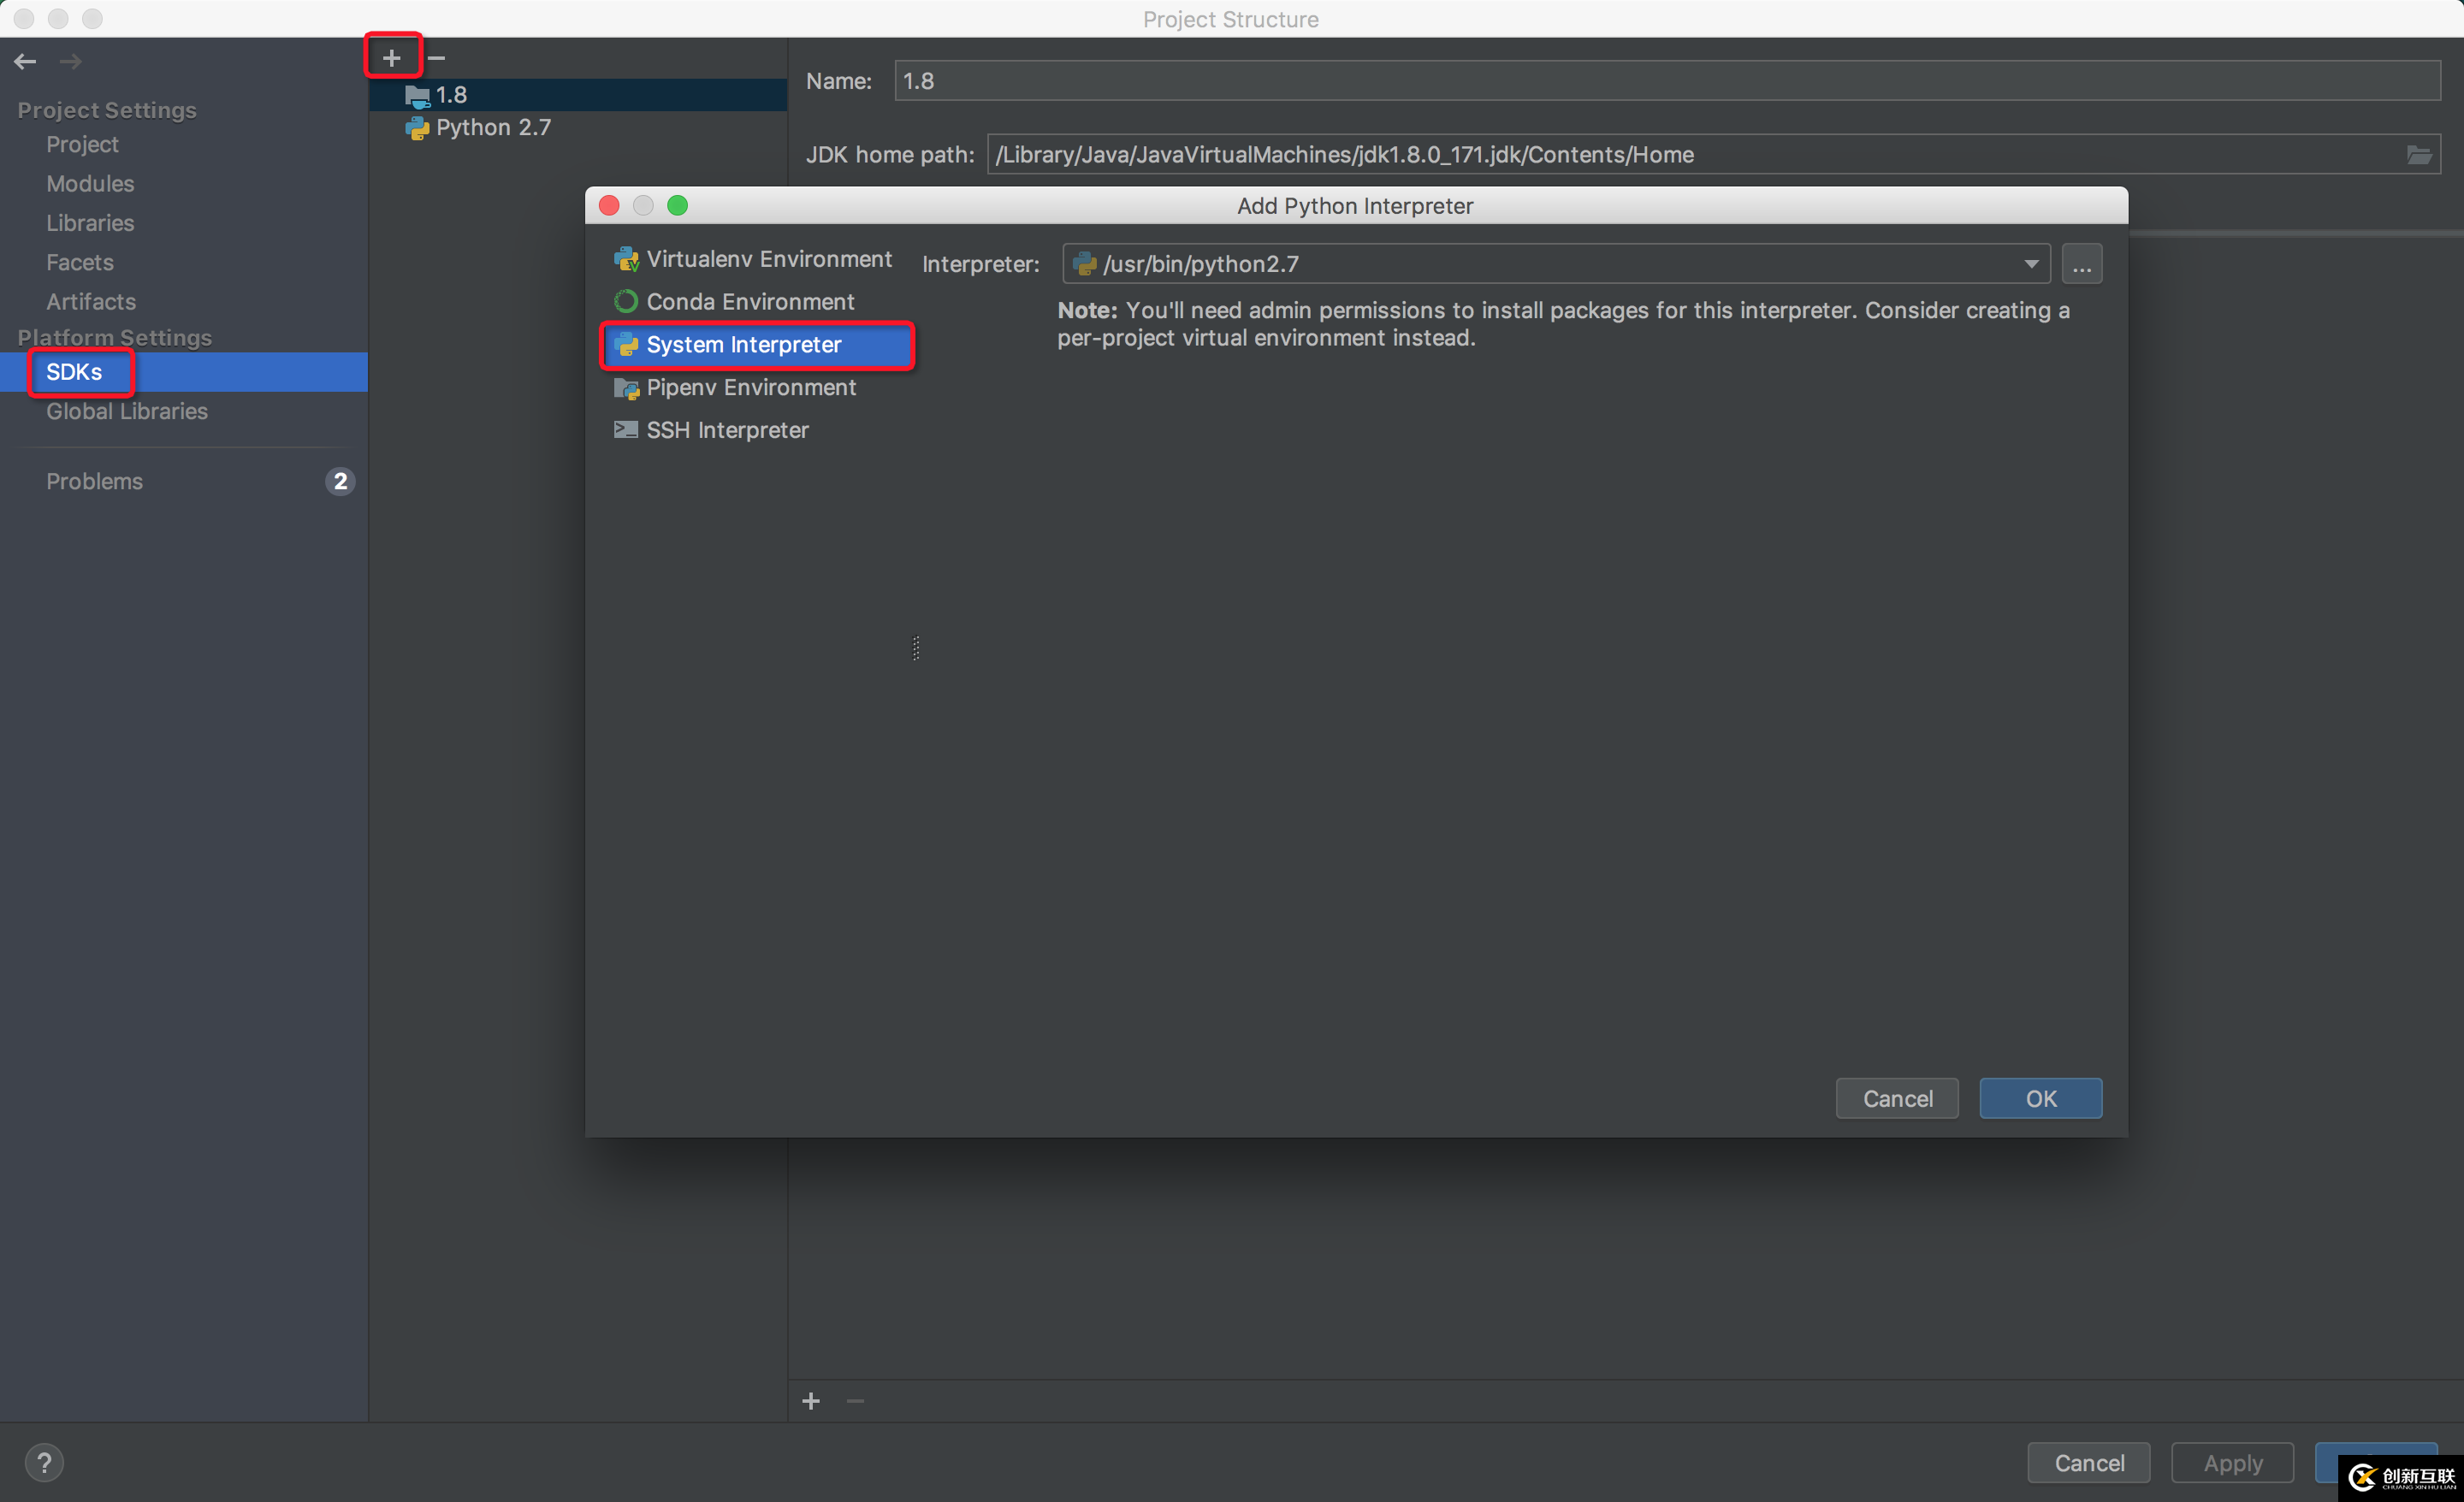
Task: Choose Pipenv Environment interpreter type
Action: tap(751, 387)
